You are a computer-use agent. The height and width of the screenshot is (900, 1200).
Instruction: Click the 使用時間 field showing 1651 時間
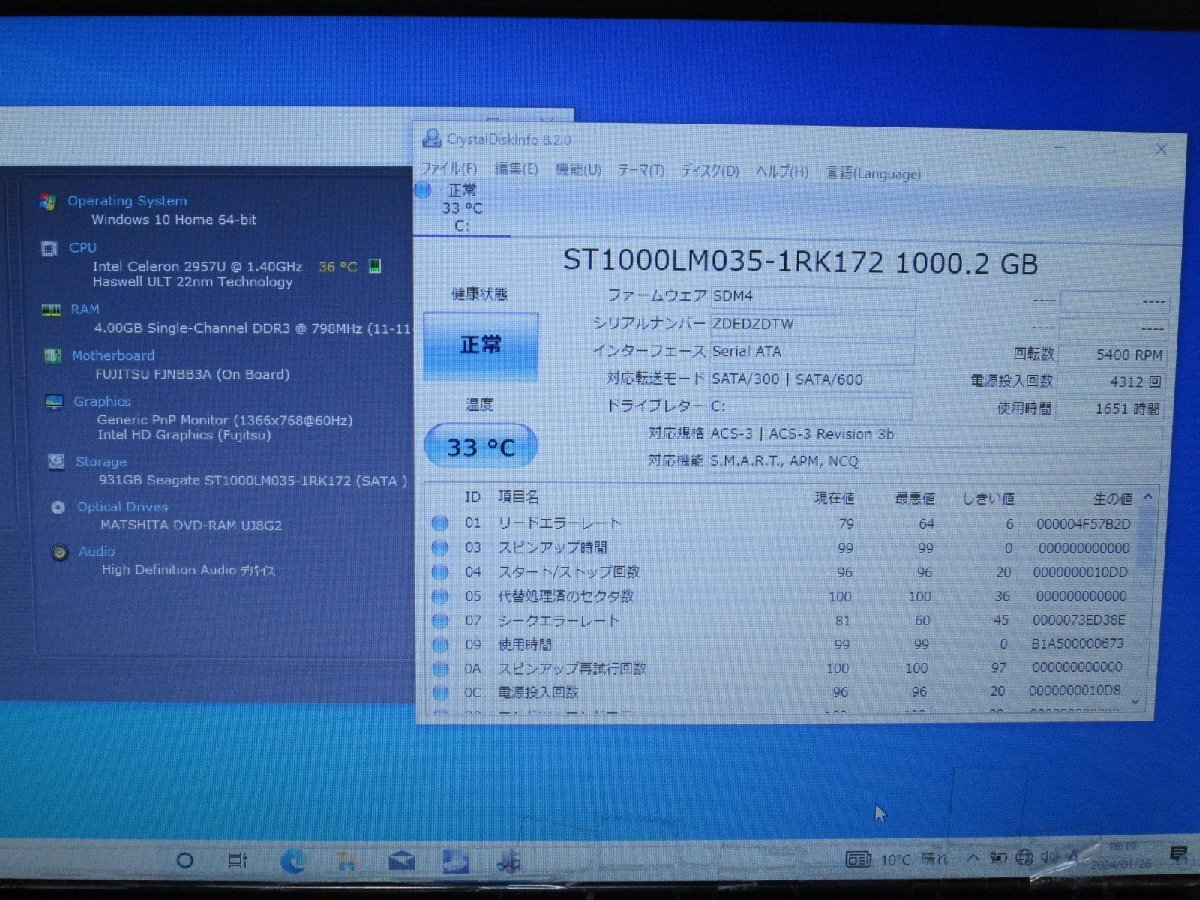pyautogui.click(x=1111, y=409)
